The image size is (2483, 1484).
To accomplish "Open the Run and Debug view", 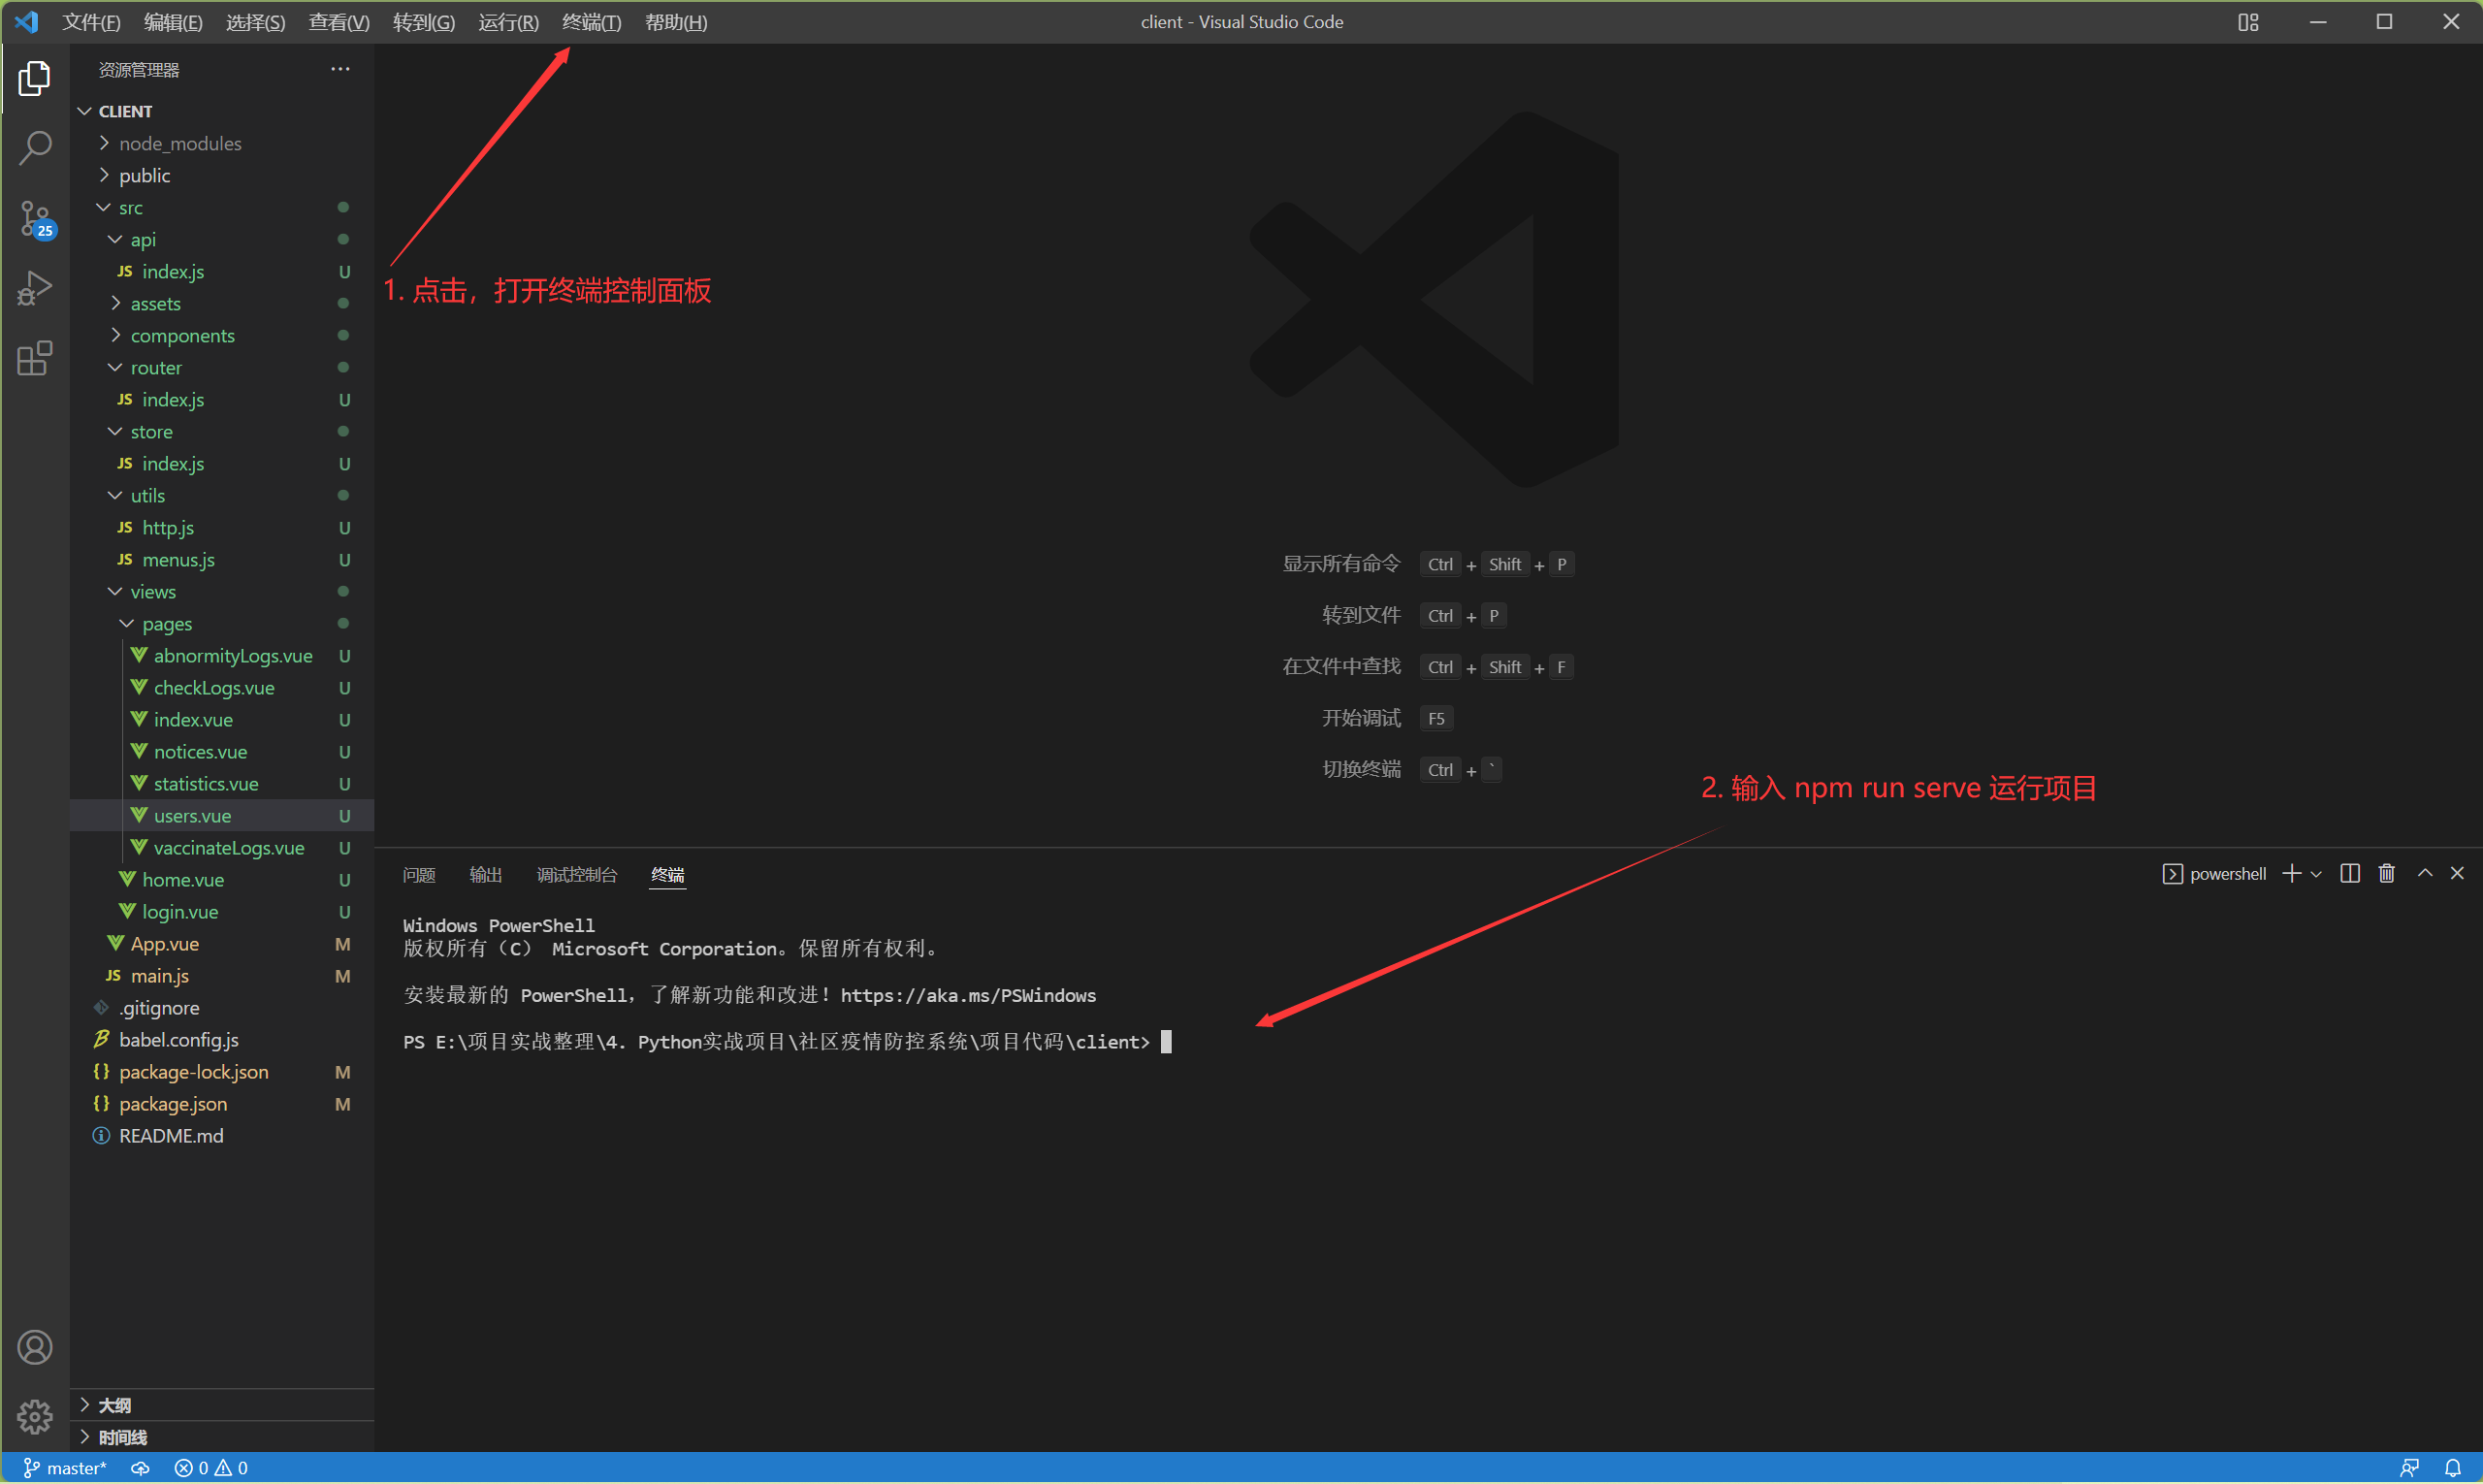I will (x=35, y=288).
